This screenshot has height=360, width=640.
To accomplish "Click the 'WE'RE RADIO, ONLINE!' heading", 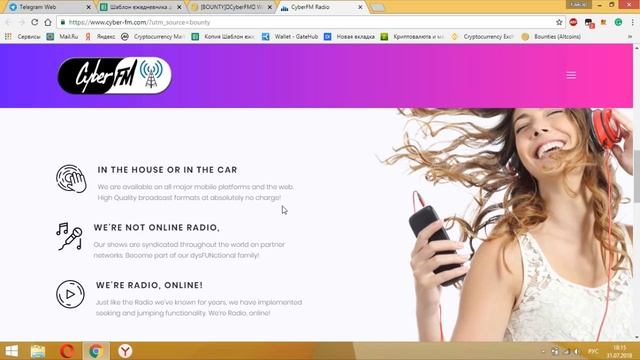I will 149,285.
